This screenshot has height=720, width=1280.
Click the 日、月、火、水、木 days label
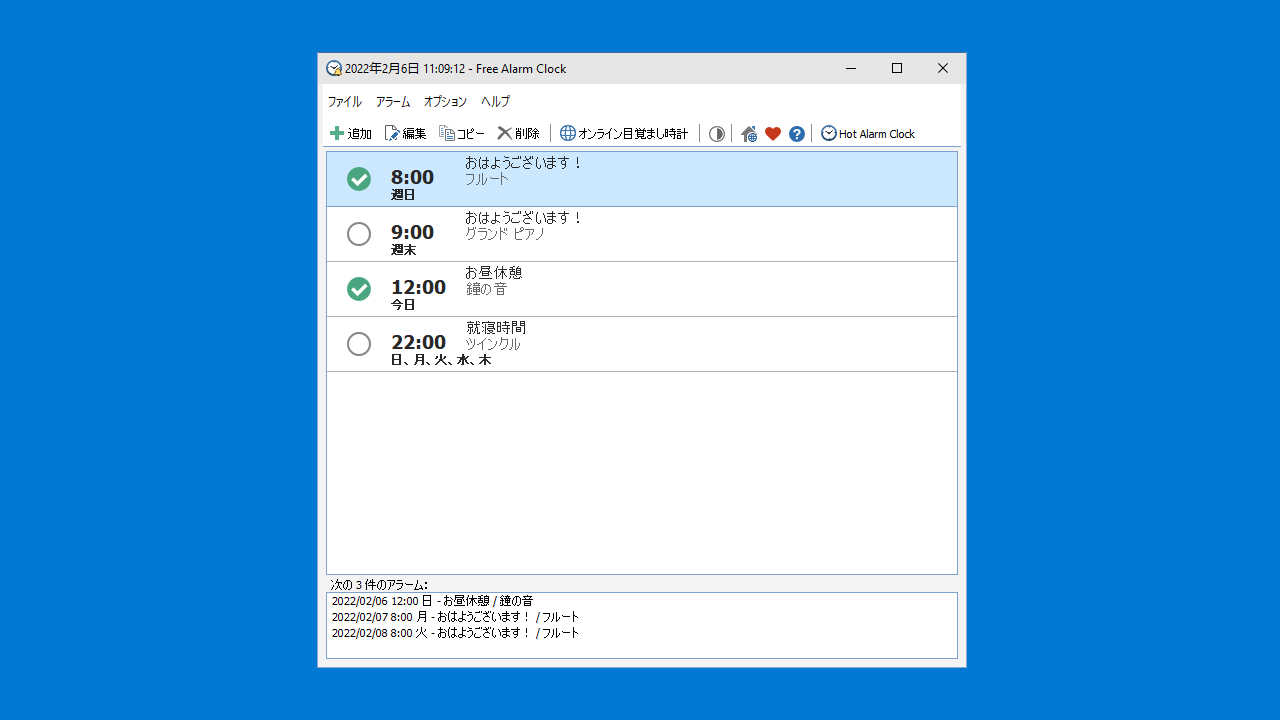click(441, 360)
